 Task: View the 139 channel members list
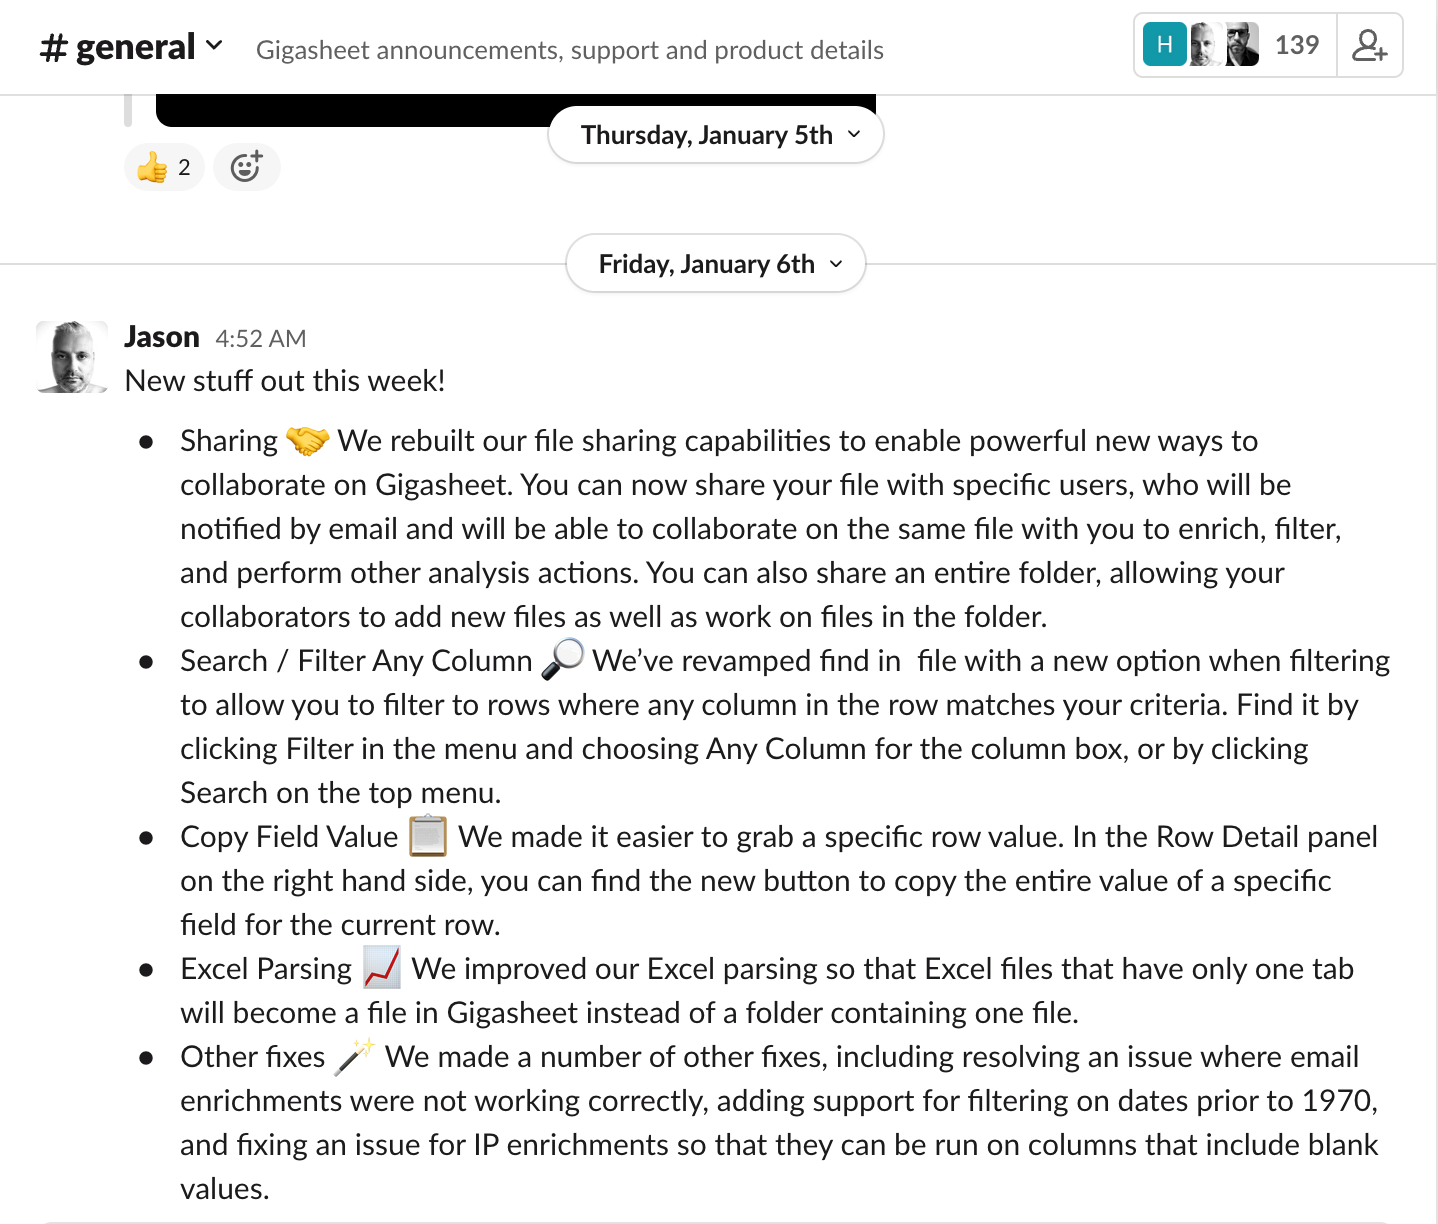click(1296, 45)
